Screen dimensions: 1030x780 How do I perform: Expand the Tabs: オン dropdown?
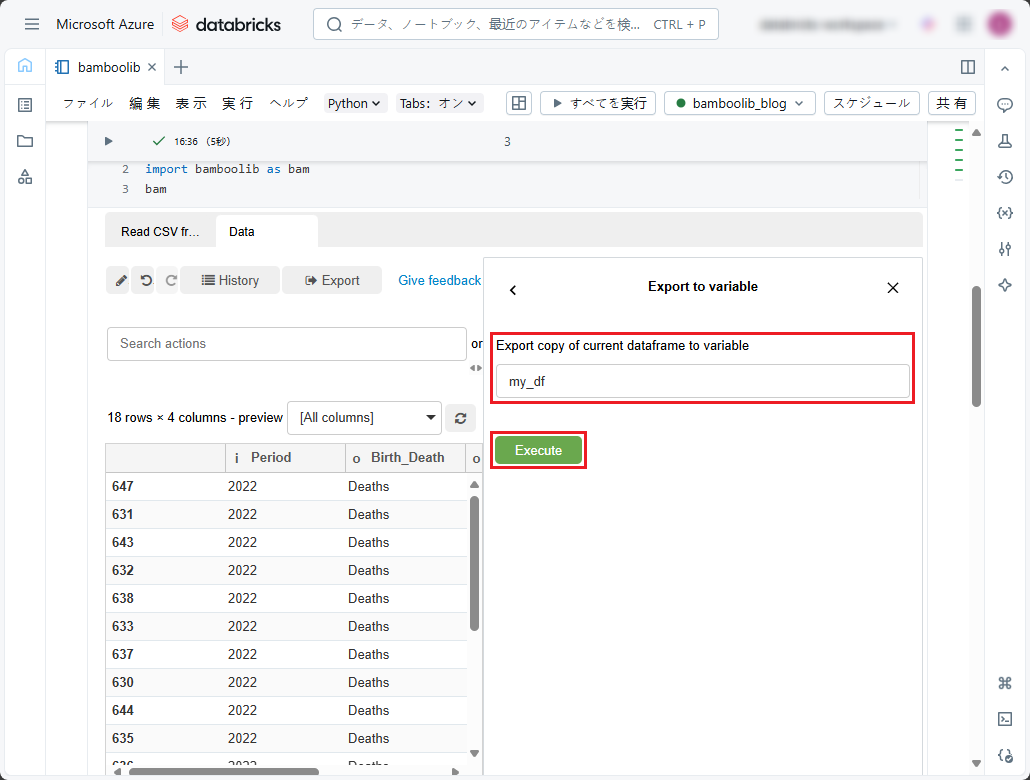click(x=439, y=103)
